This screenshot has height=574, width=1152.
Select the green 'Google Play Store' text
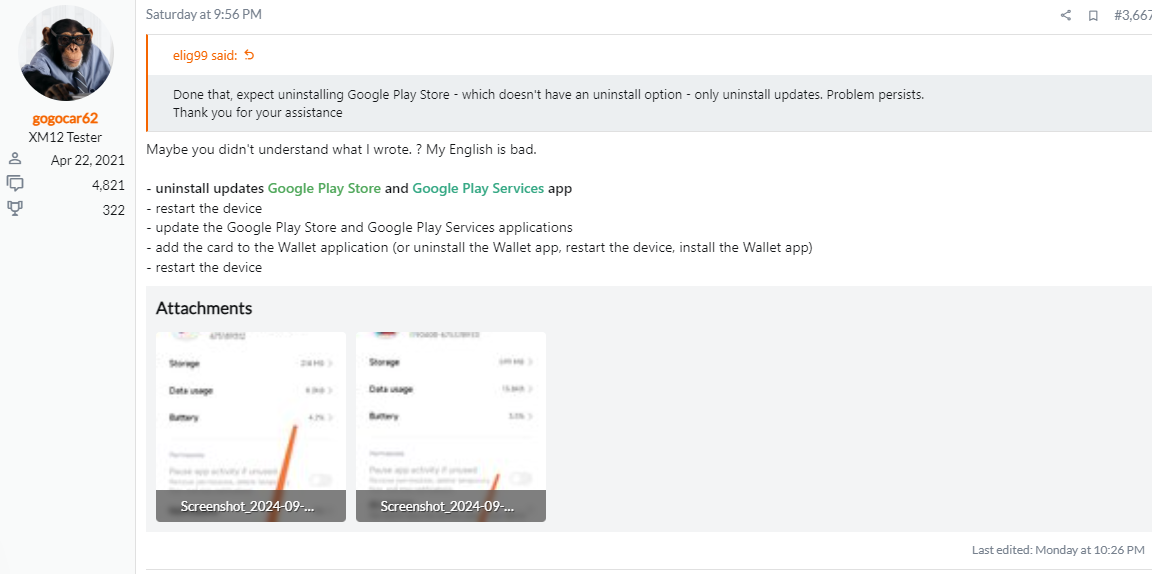point(324,188)
